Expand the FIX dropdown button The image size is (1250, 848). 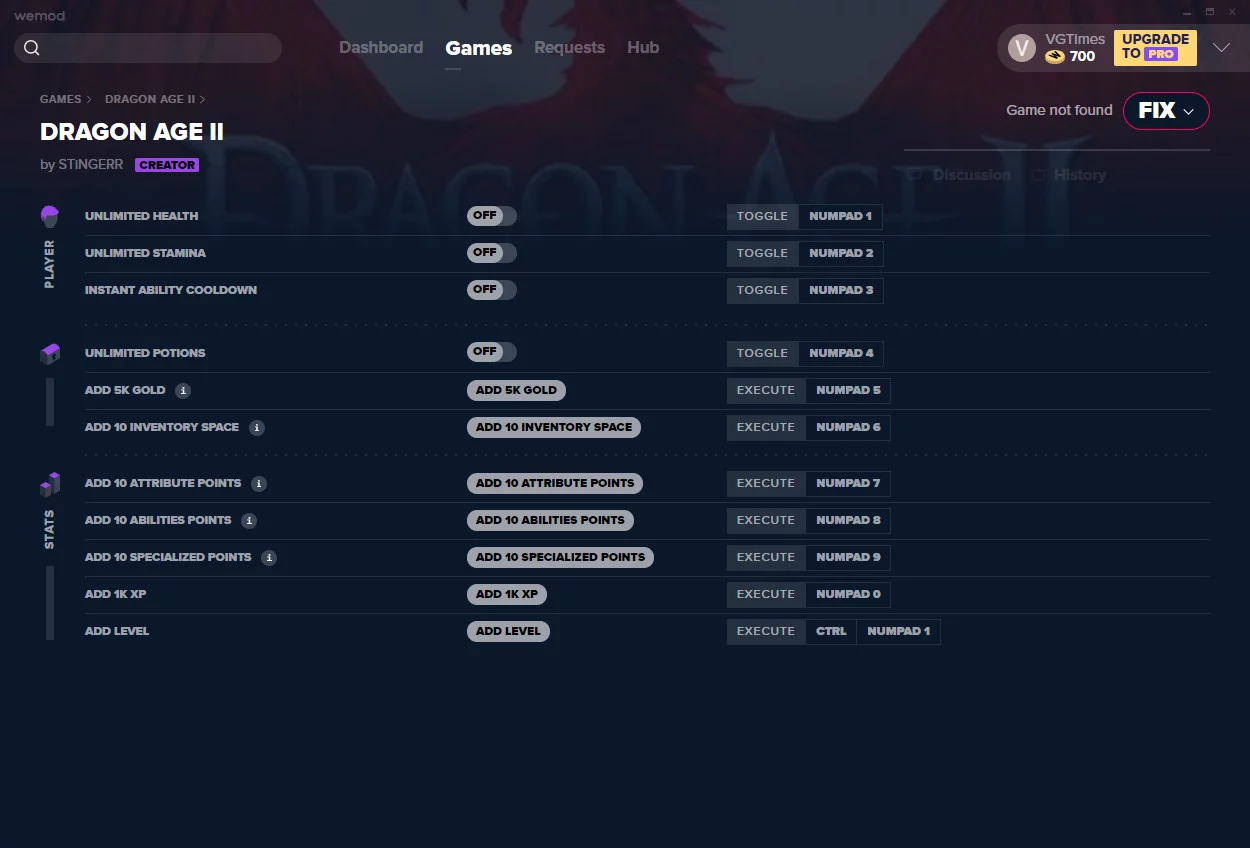[x=1166, y=111]
